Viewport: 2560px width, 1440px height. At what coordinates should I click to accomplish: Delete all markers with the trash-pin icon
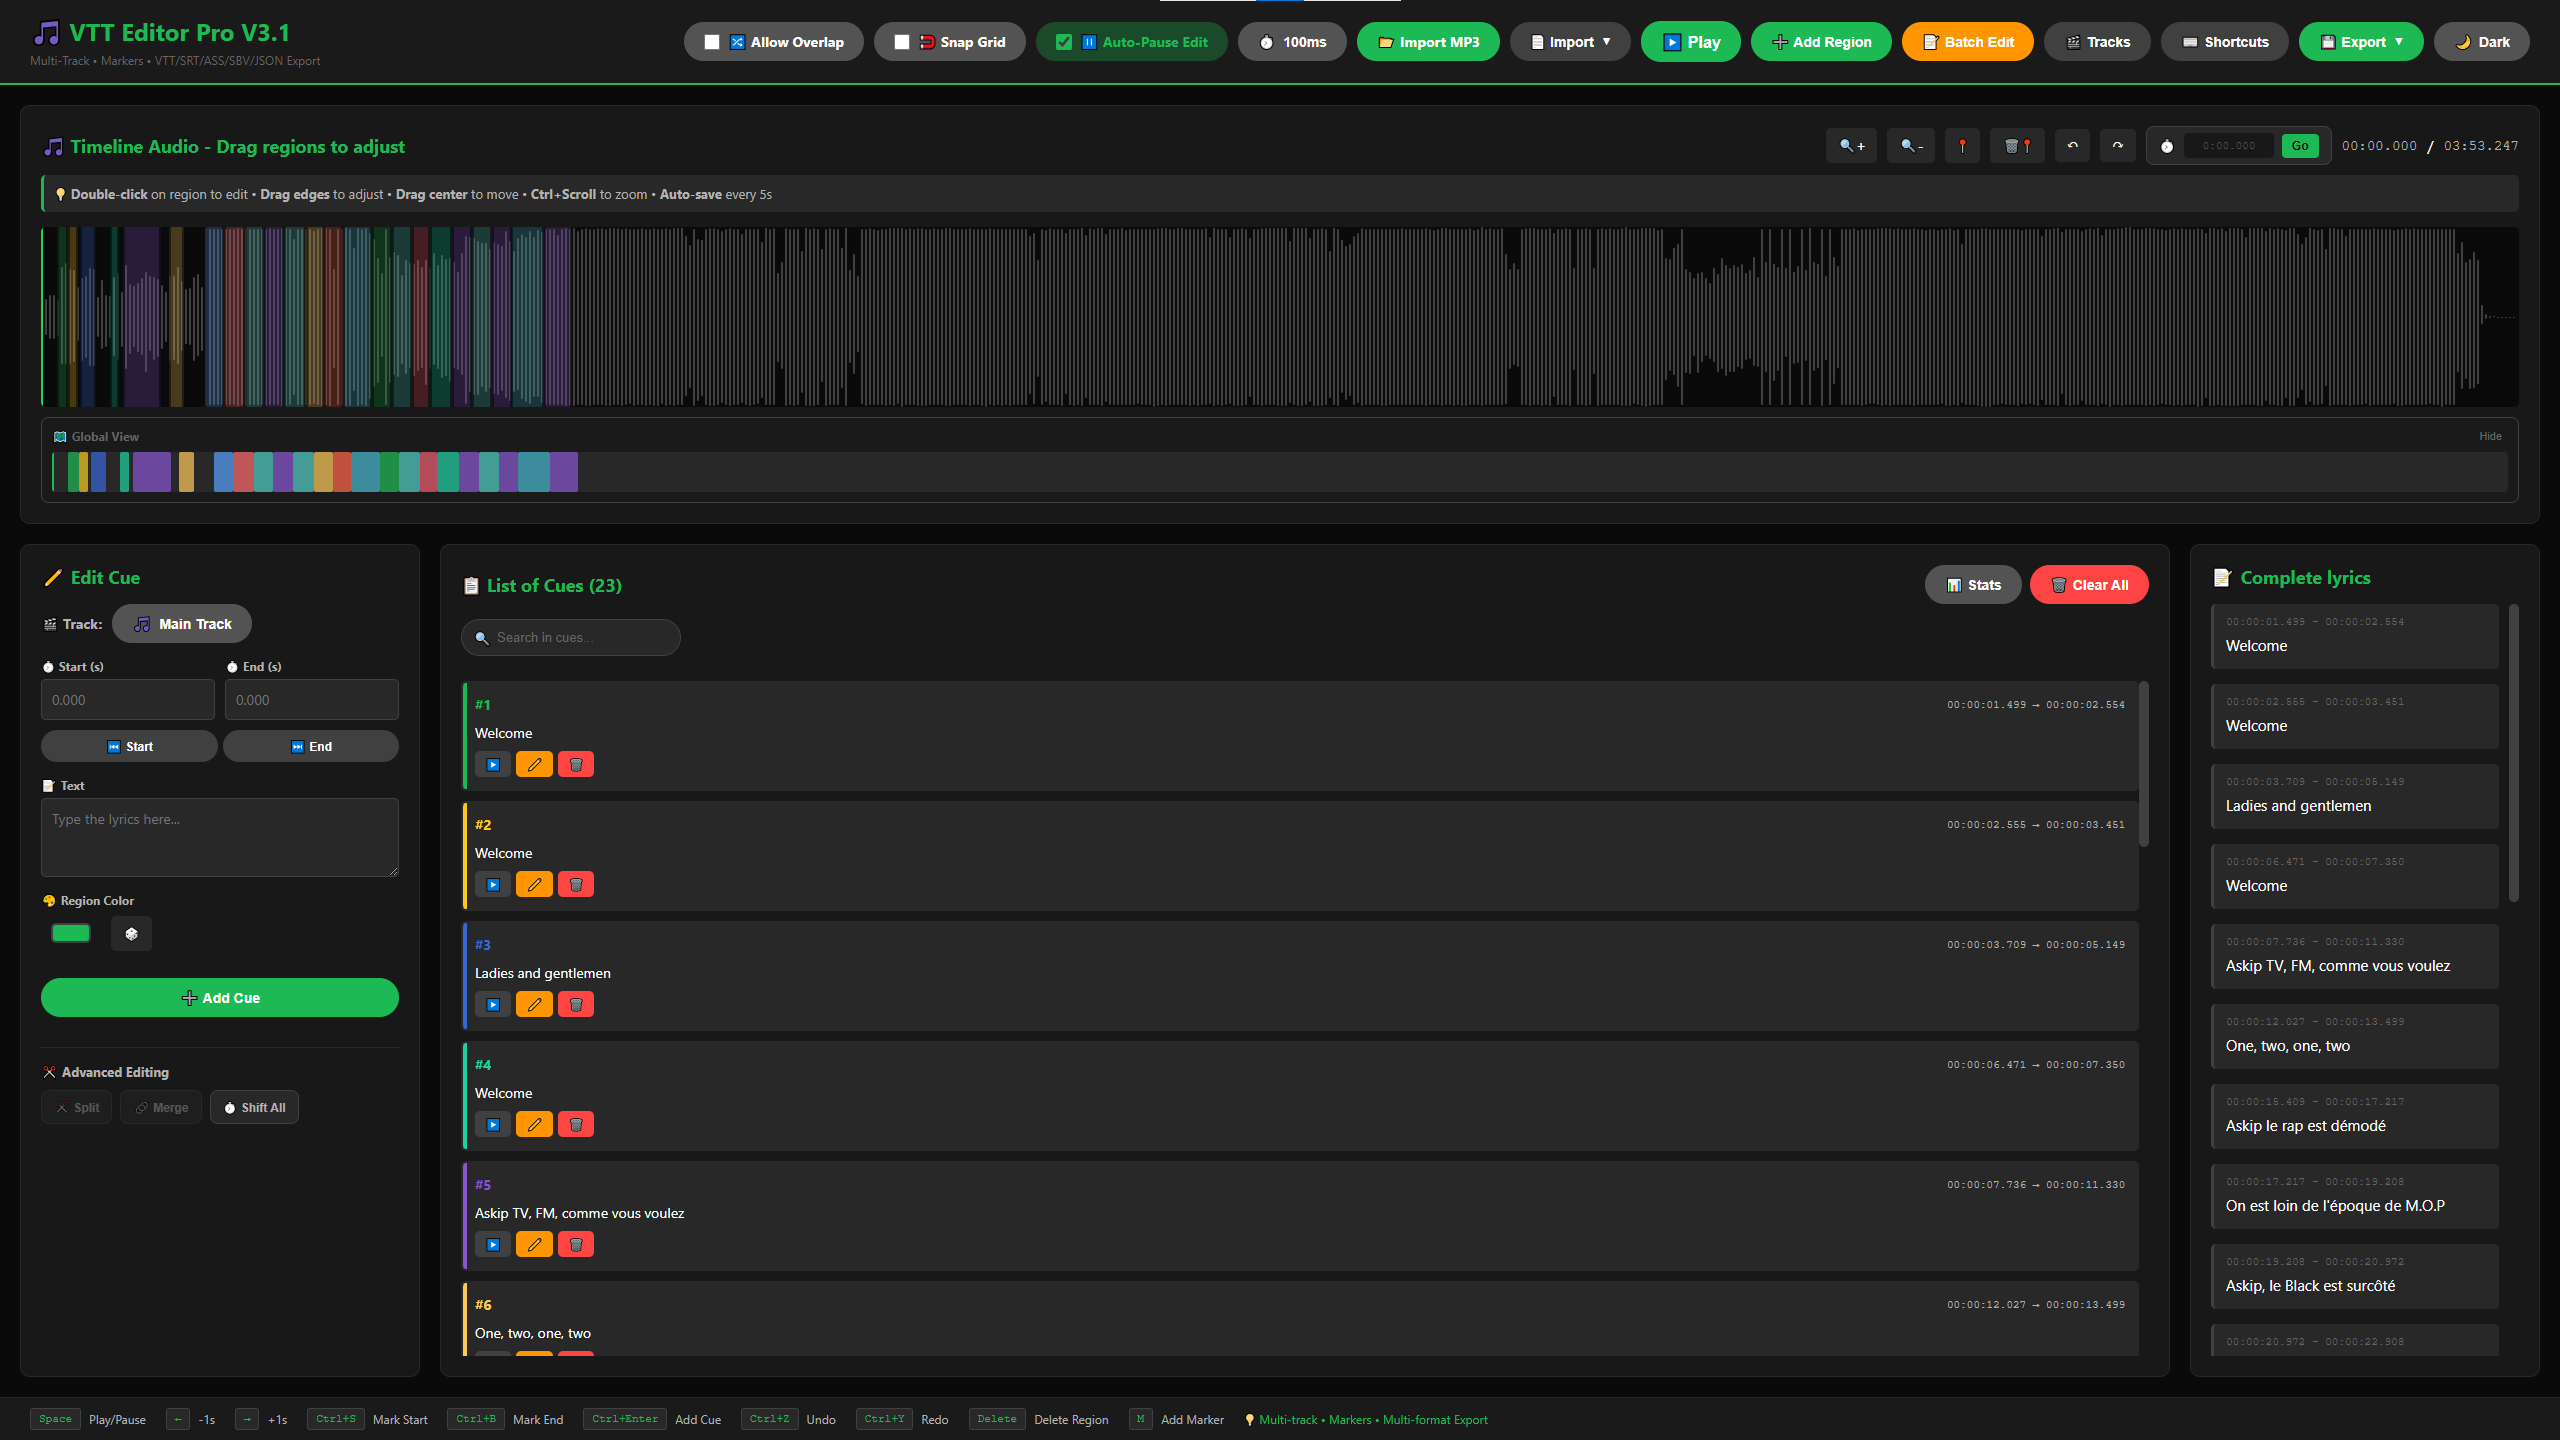pyautogui.click(x=2017, y=146)
